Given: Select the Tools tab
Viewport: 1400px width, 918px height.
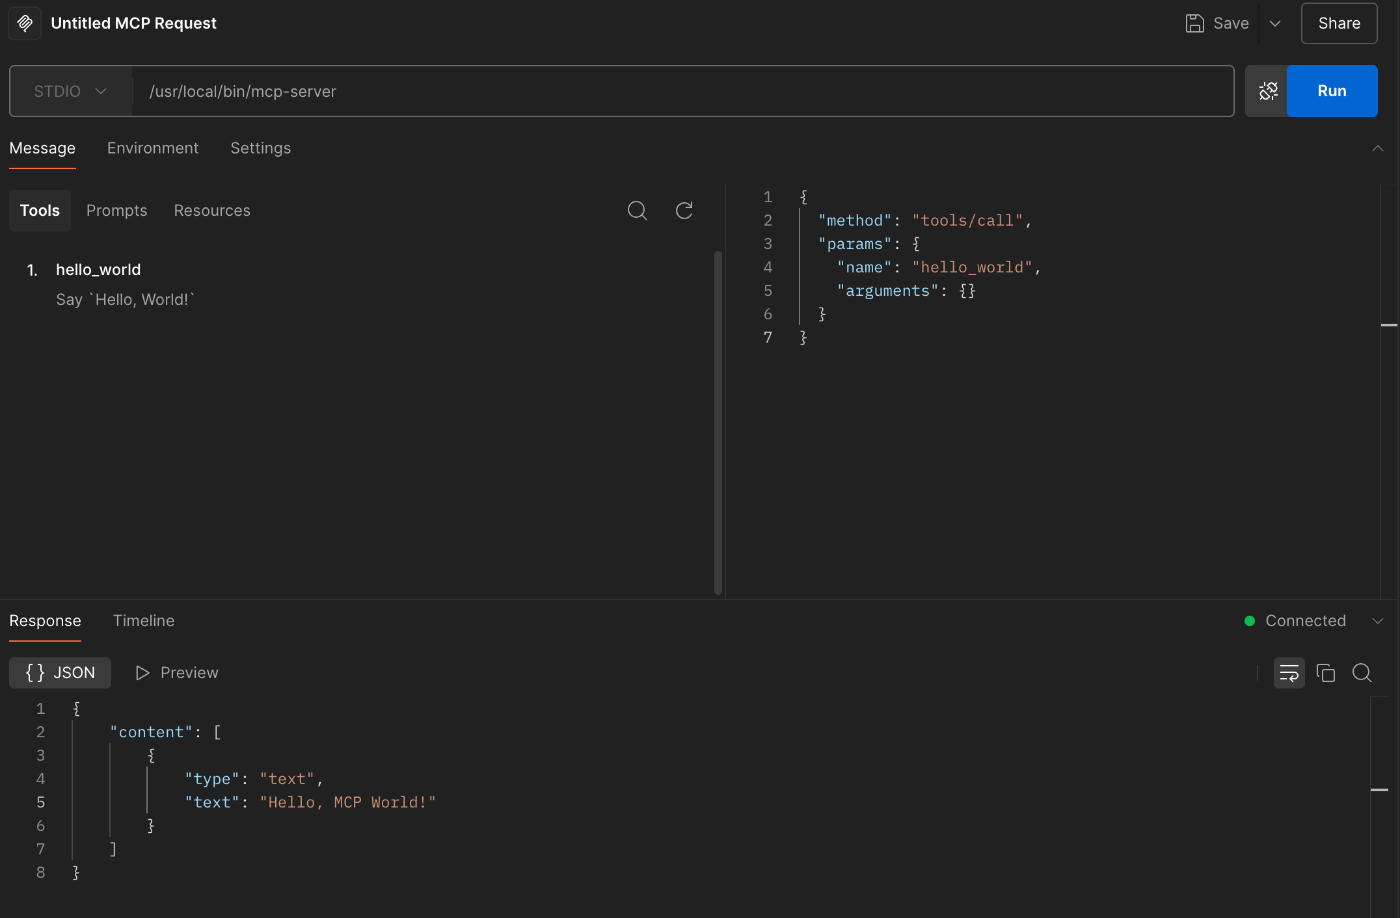Looking at the screenshot, I should pyautogui.click(x=40, y=210).
